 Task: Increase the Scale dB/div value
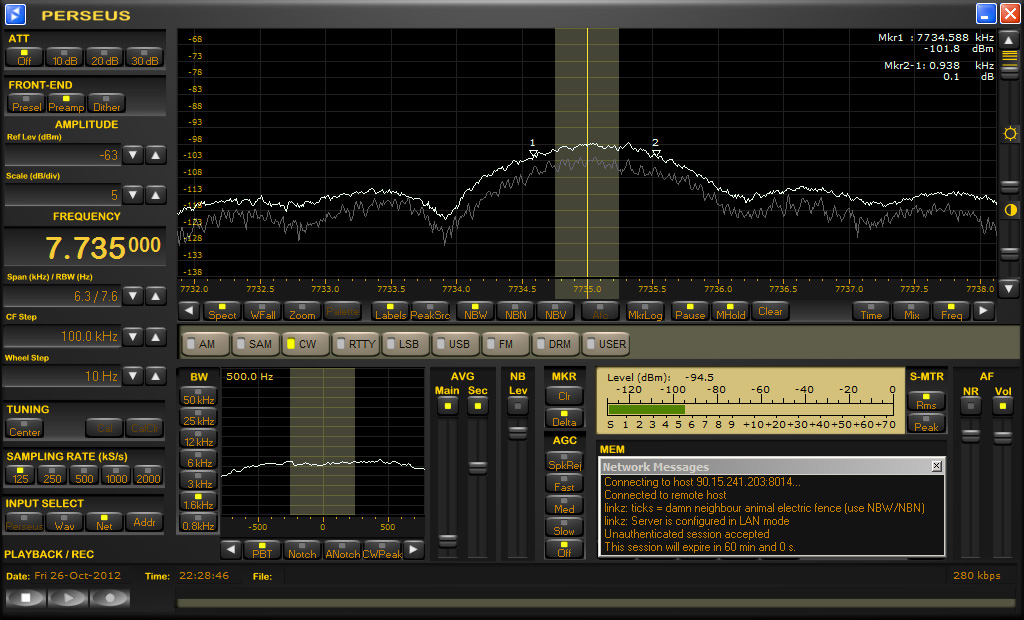pos(155,195)
